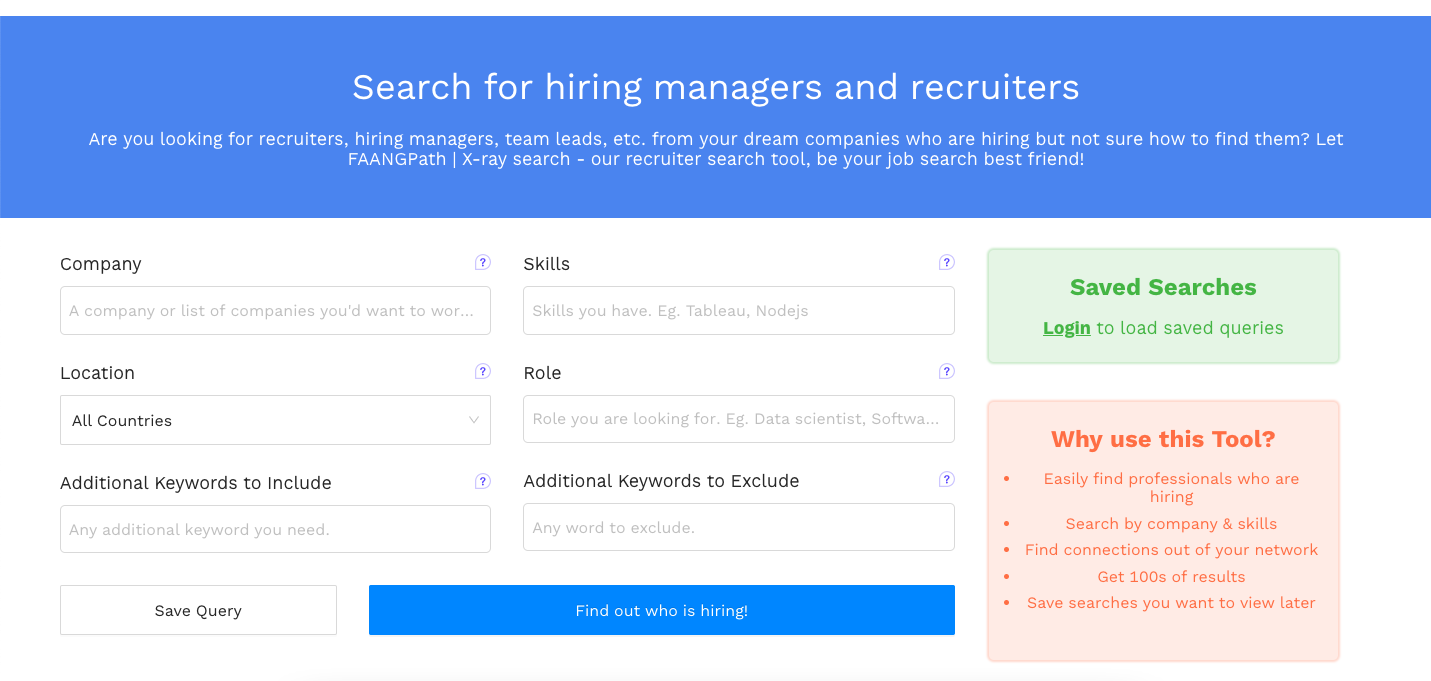Click the 'Search for hiring managers' page title

point(715,87)
